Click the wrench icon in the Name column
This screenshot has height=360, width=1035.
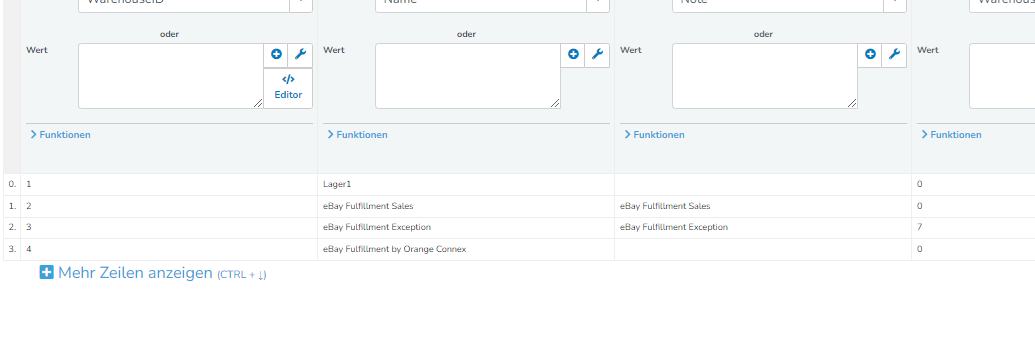(597, 55)
